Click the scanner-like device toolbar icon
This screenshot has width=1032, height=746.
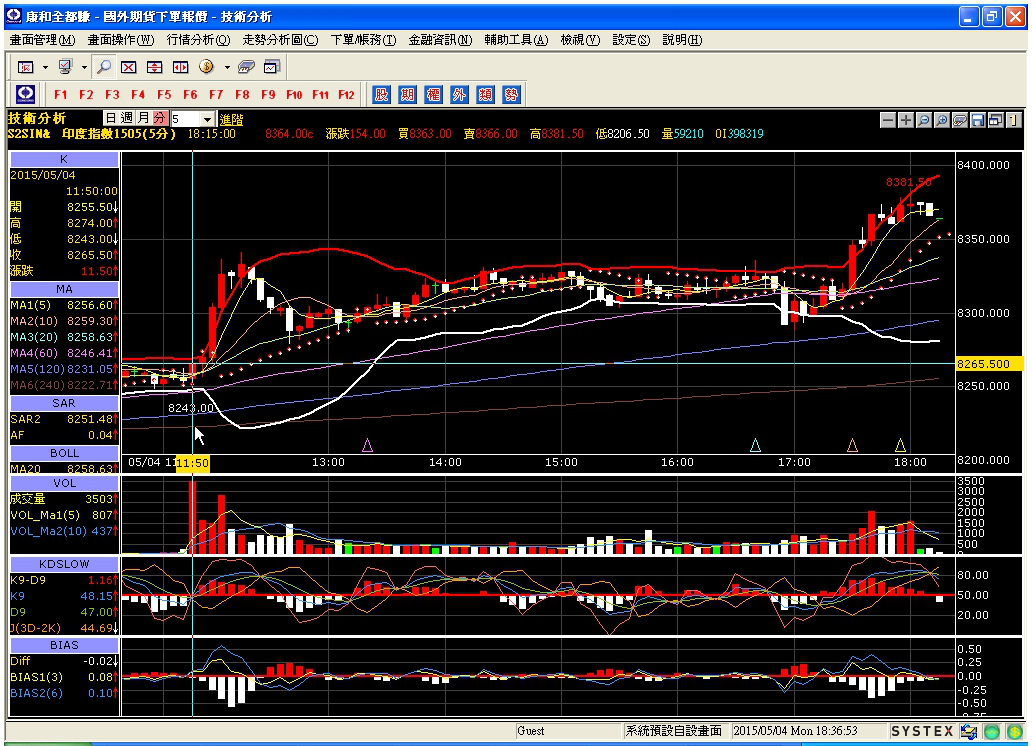tap(246, 67)
